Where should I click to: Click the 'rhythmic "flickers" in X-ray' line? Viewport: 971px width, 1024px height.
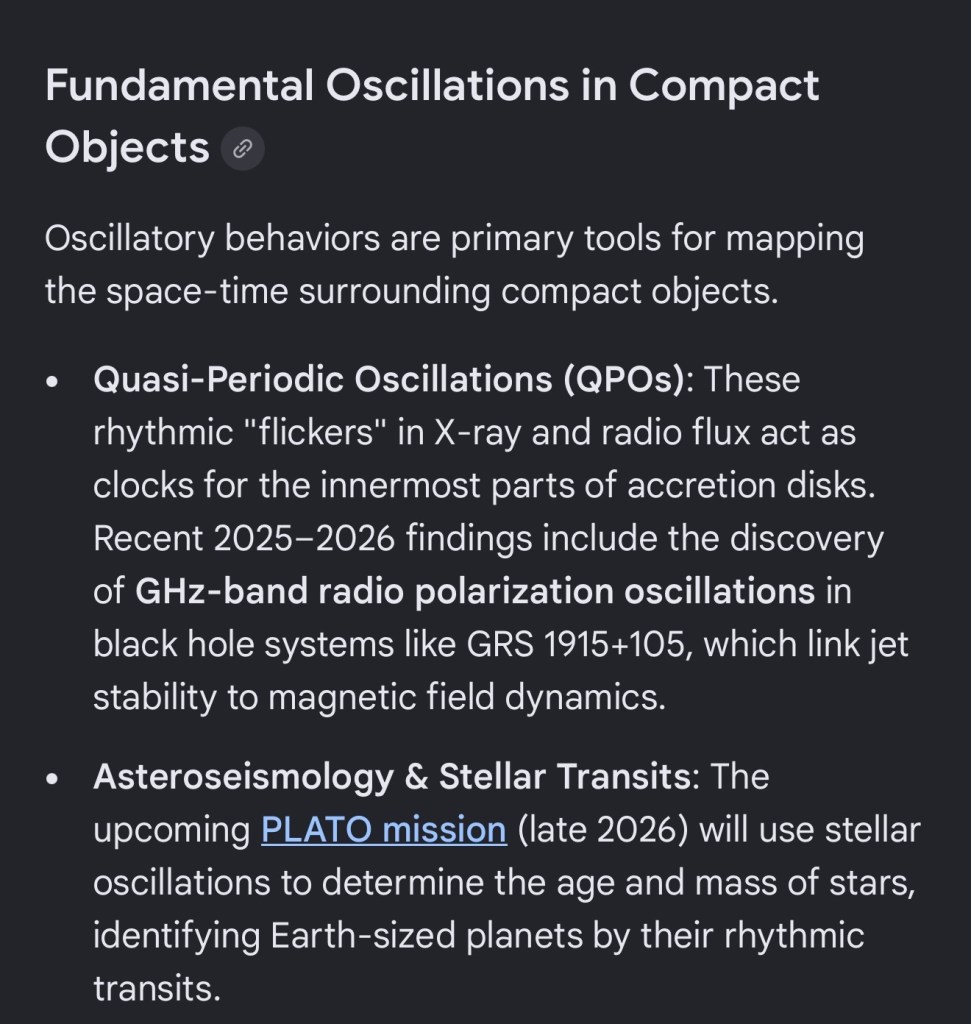pyautogui.click(x=474, y=433)
